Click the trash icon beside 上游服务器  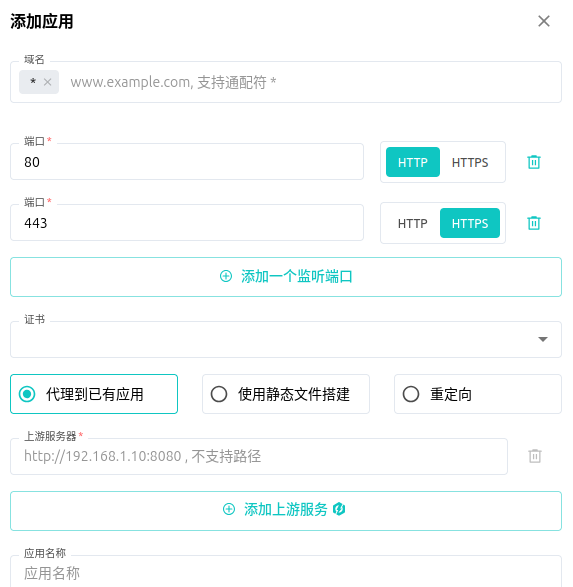click(x=534, y=456)
